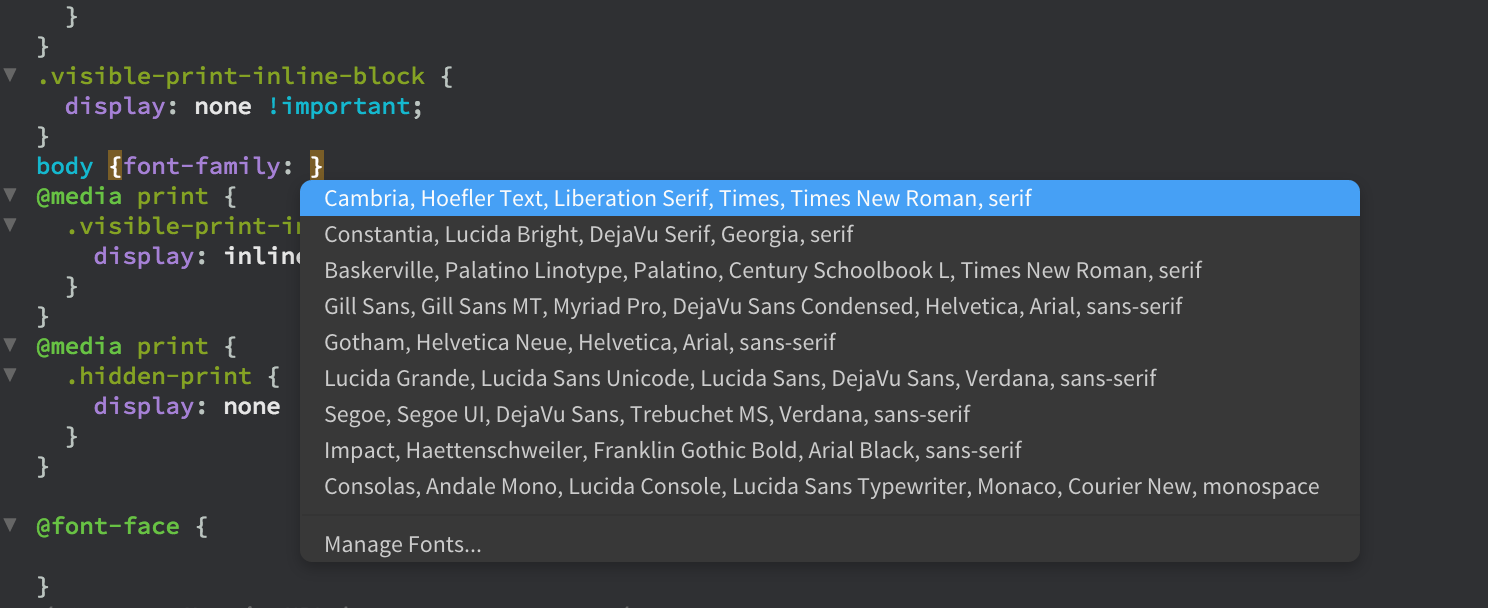
Task: Collapse the second @media print block
Action: [x=10, y=345]
